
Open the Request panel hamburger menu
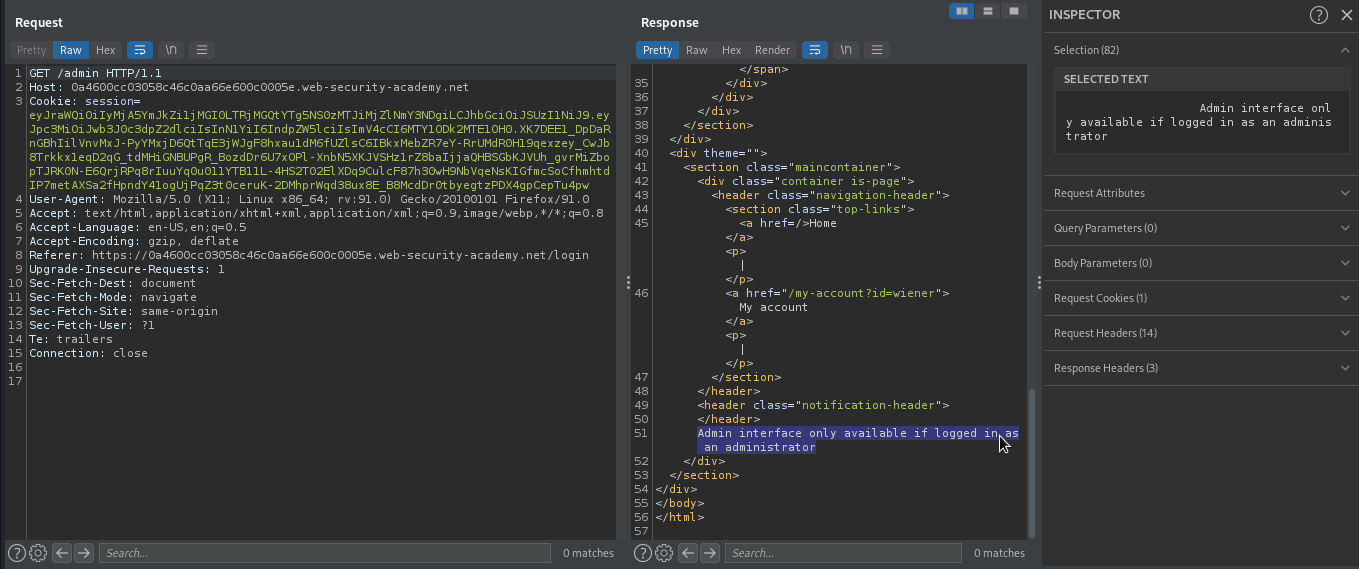[x=202, y=50]
